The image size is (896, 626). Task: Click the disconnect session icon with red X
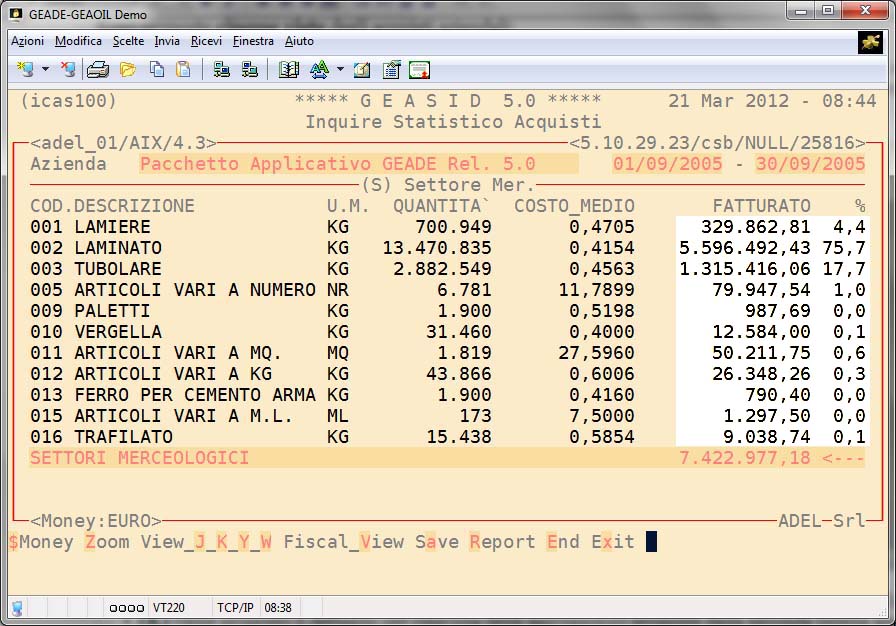[x=68, y=69]
